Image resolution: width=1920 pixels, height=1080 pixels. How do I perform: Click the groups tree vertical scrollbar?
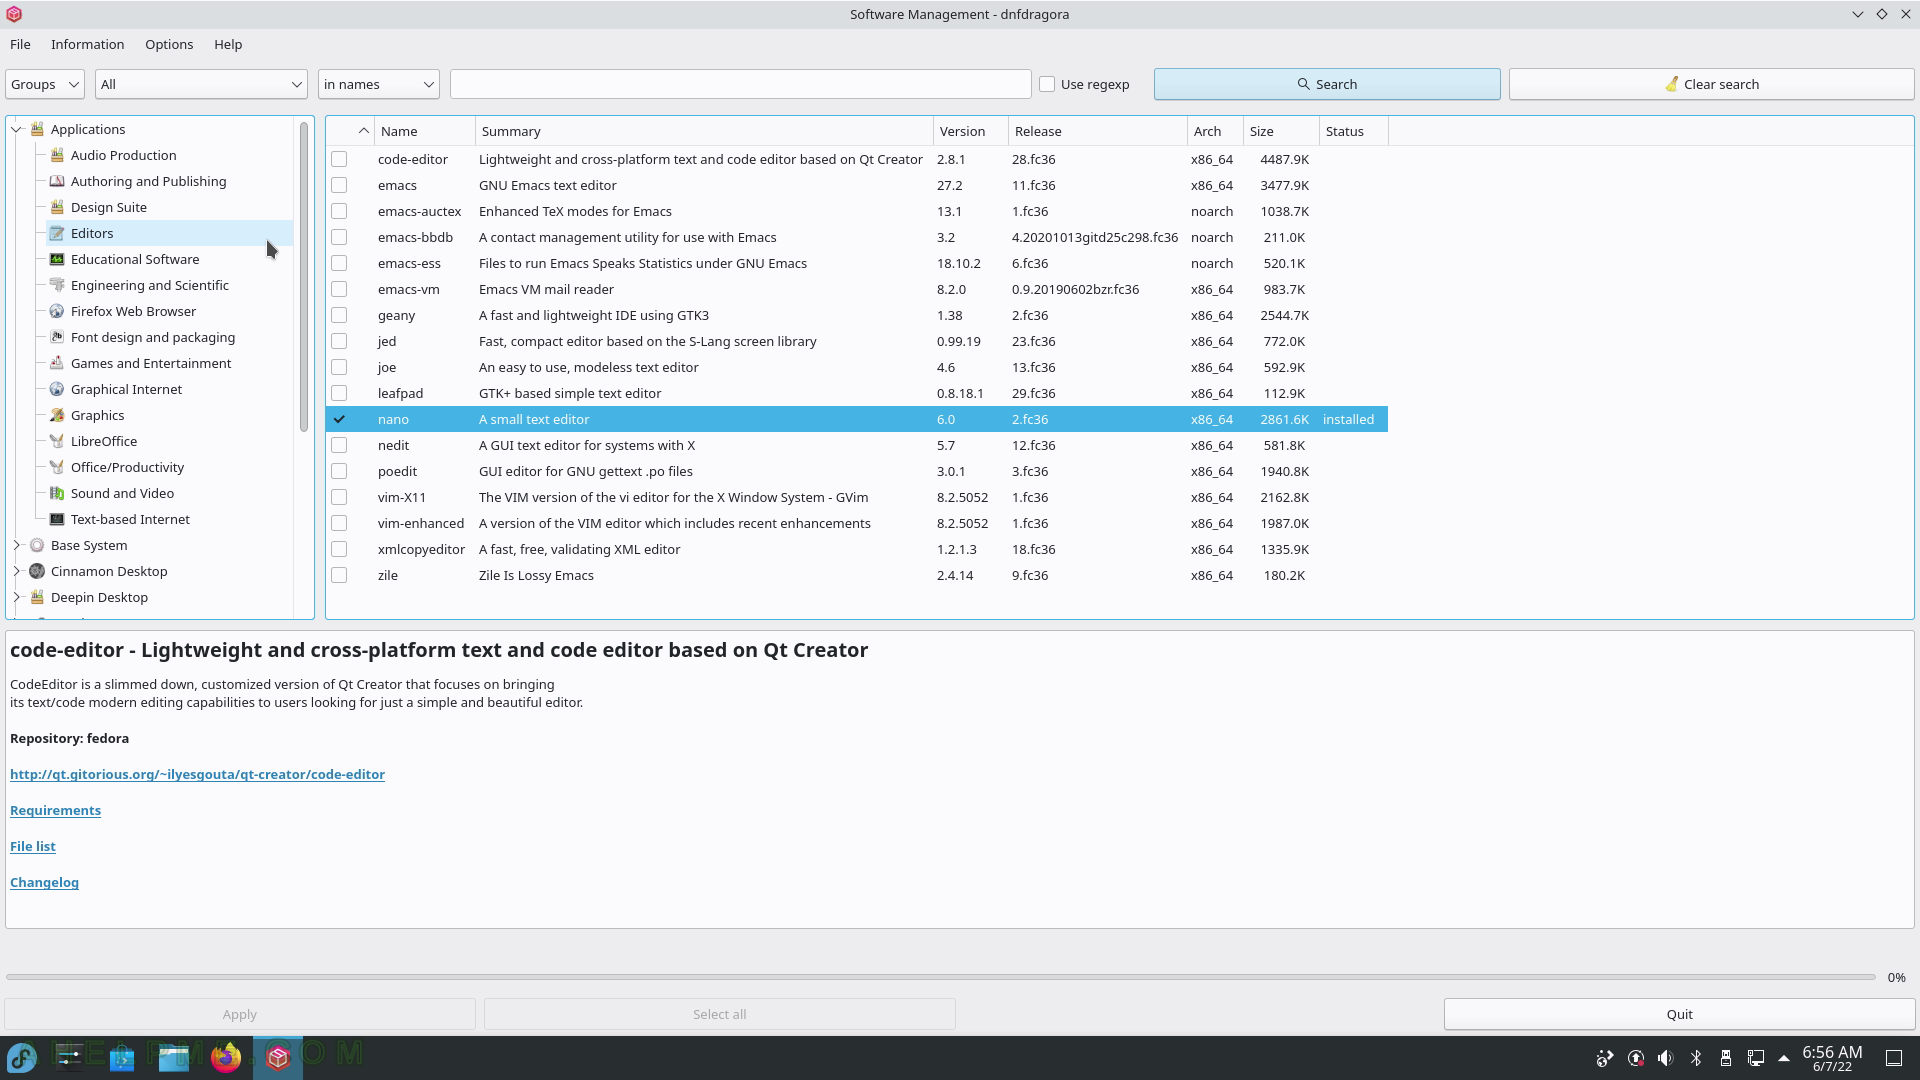click(x=304, y=277)
